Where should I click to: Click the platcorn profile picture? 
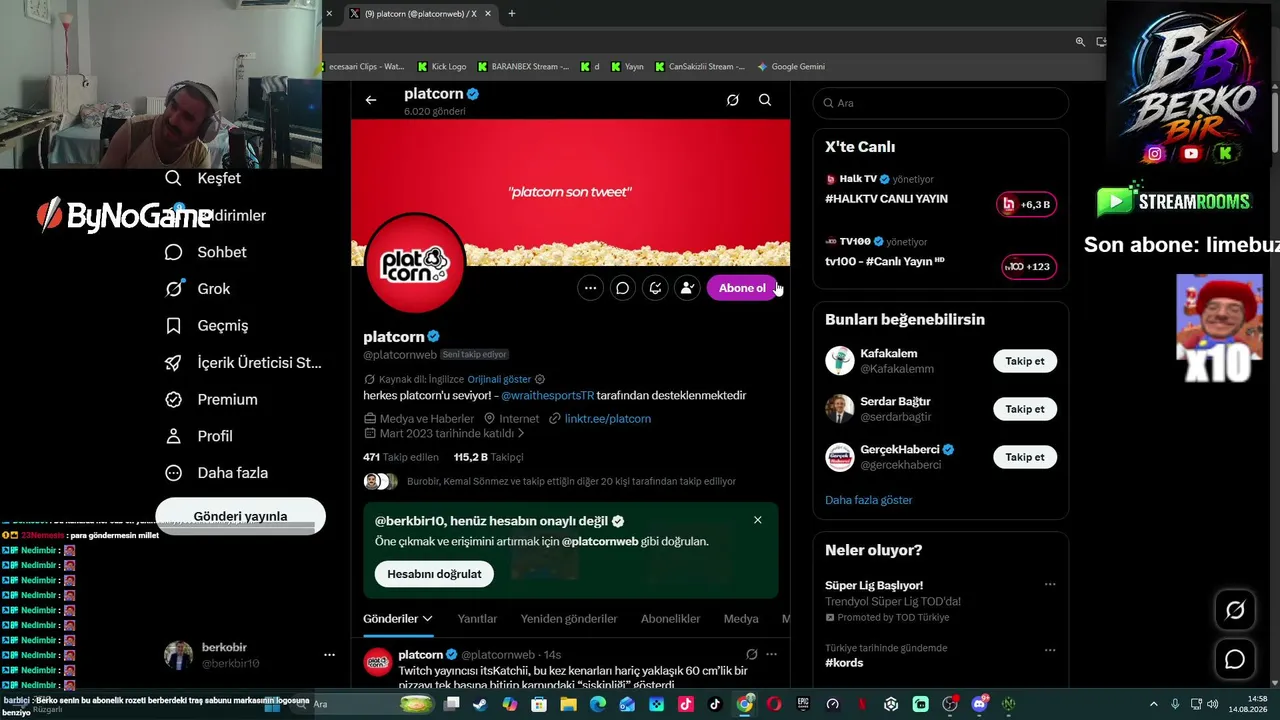pos(415,264)
